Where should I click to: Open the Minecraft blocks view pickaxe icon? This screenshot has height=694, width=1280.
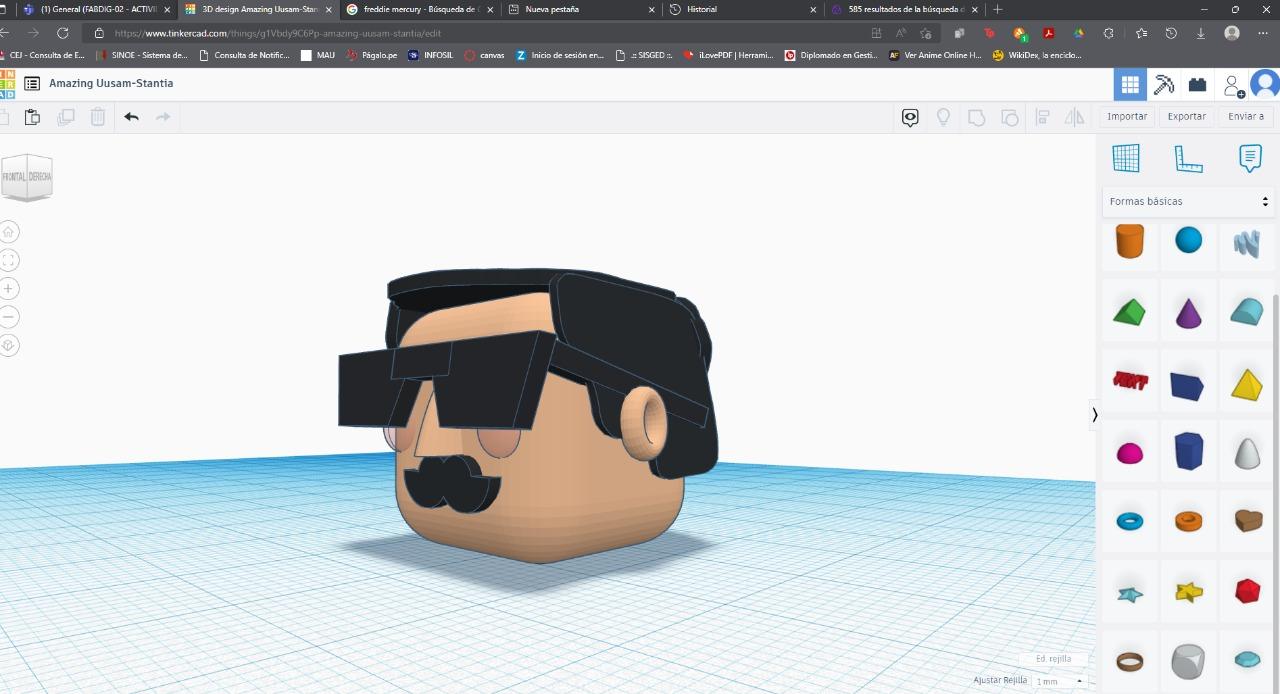(1163, 85)
